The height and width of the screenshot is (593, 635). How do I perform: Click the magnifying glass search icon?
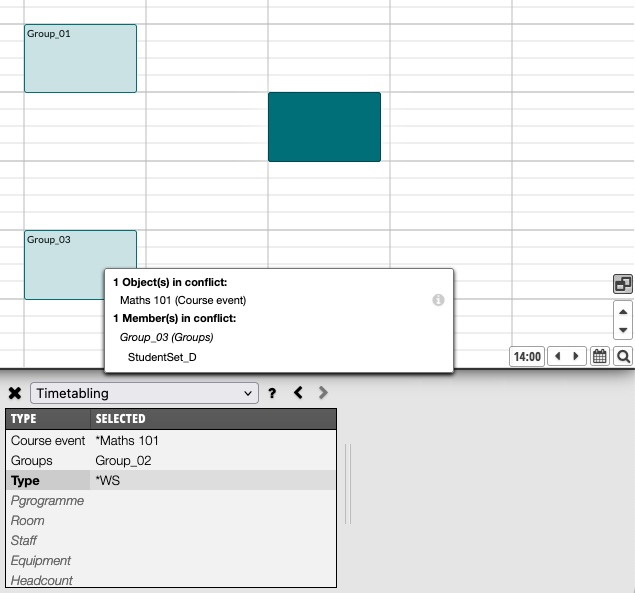click(623, 357)
